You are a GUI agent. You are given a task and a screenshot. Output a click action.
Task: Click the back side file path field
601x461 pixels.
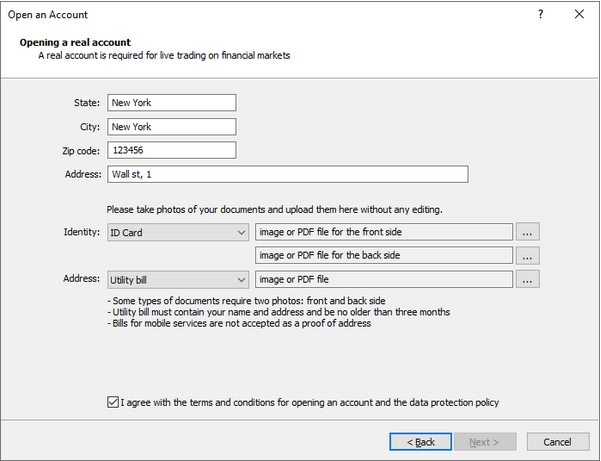tap(384, 256)
